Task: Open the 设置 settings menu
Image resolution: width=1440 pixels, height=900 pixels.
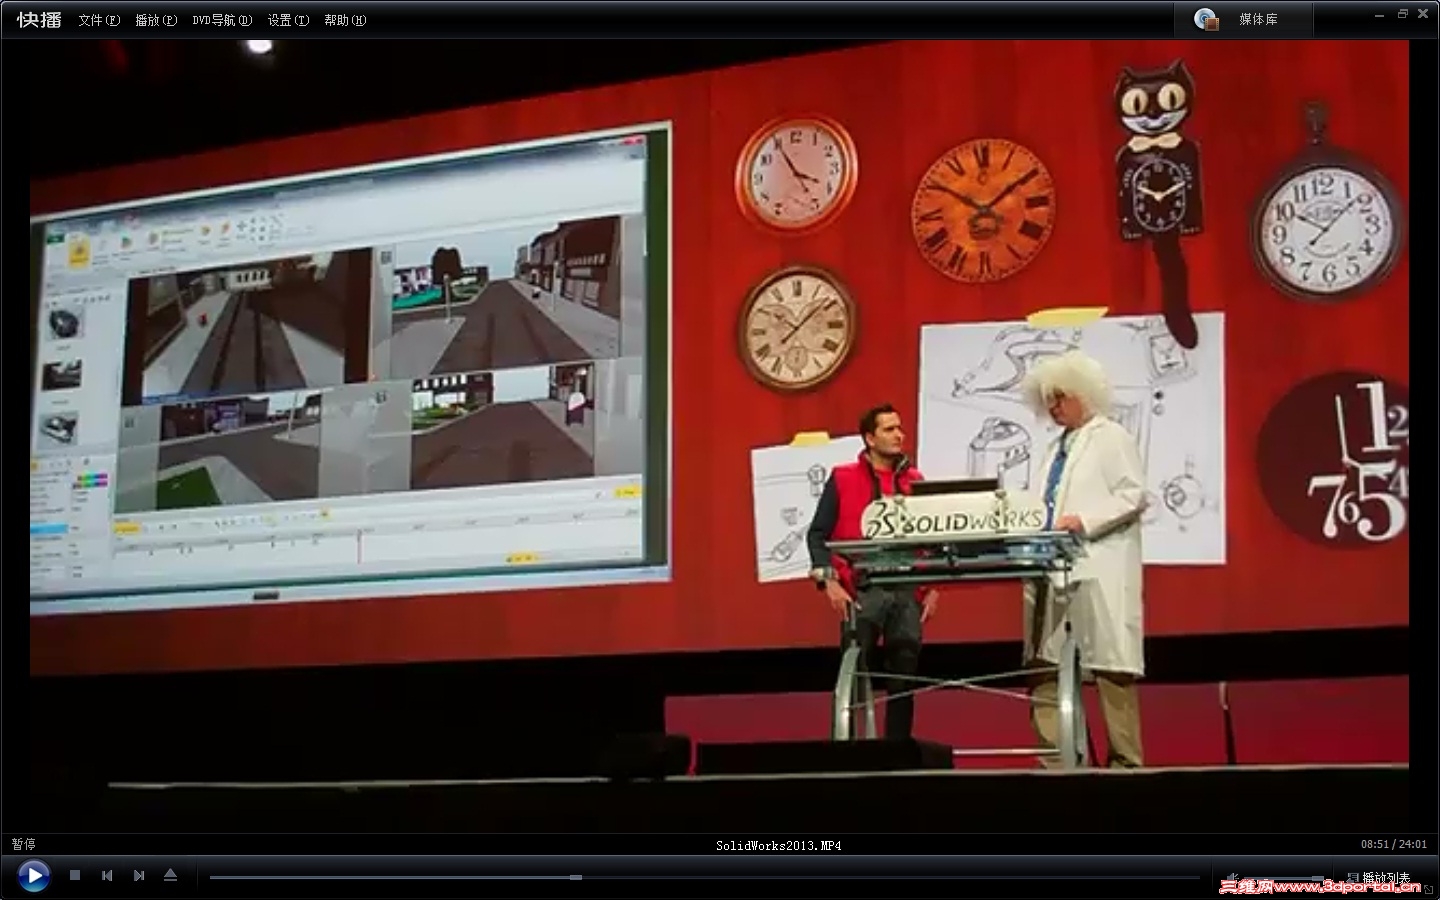Action: click(287, 20)
